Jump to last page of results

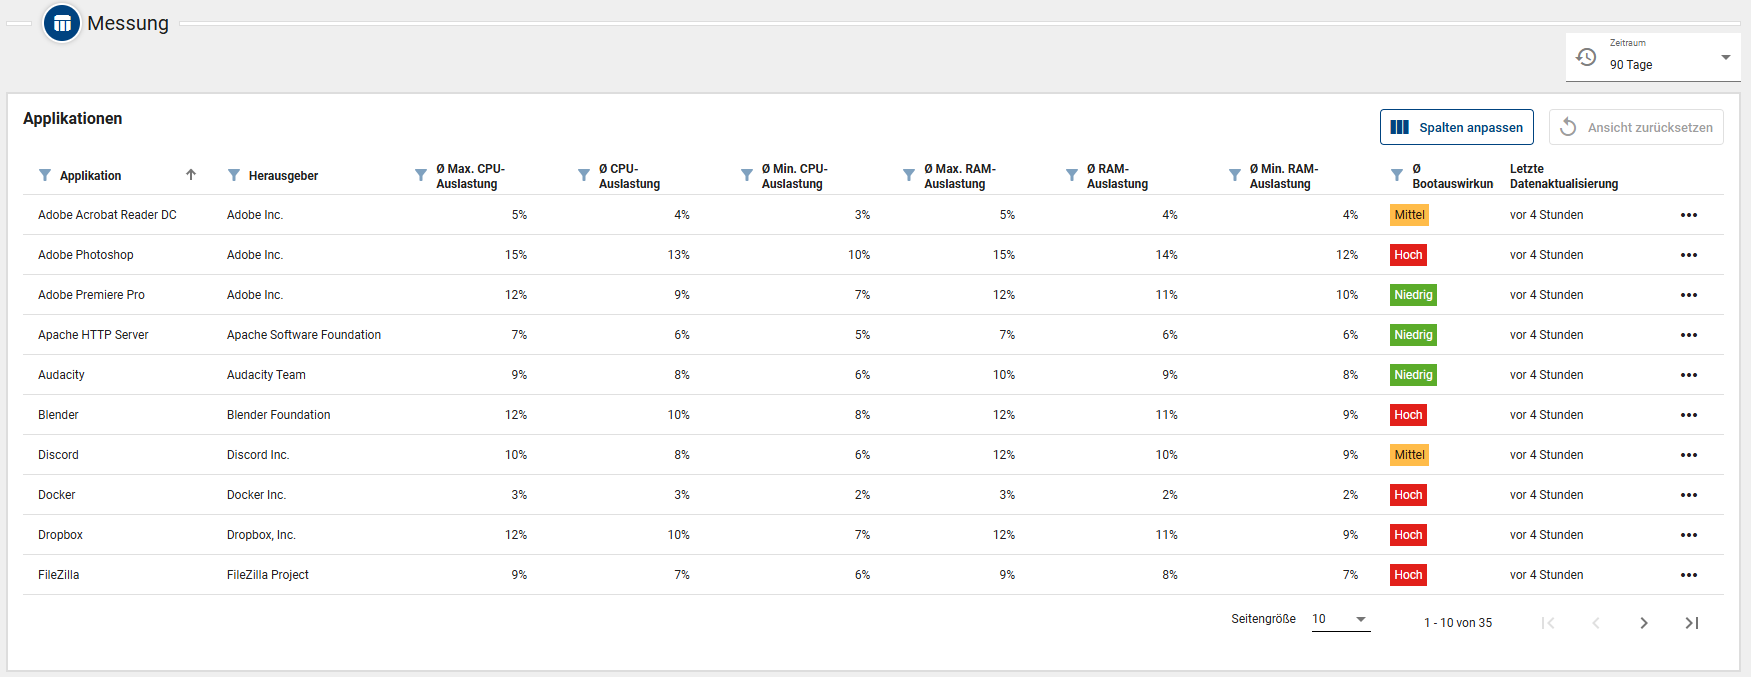[1692, 623]
